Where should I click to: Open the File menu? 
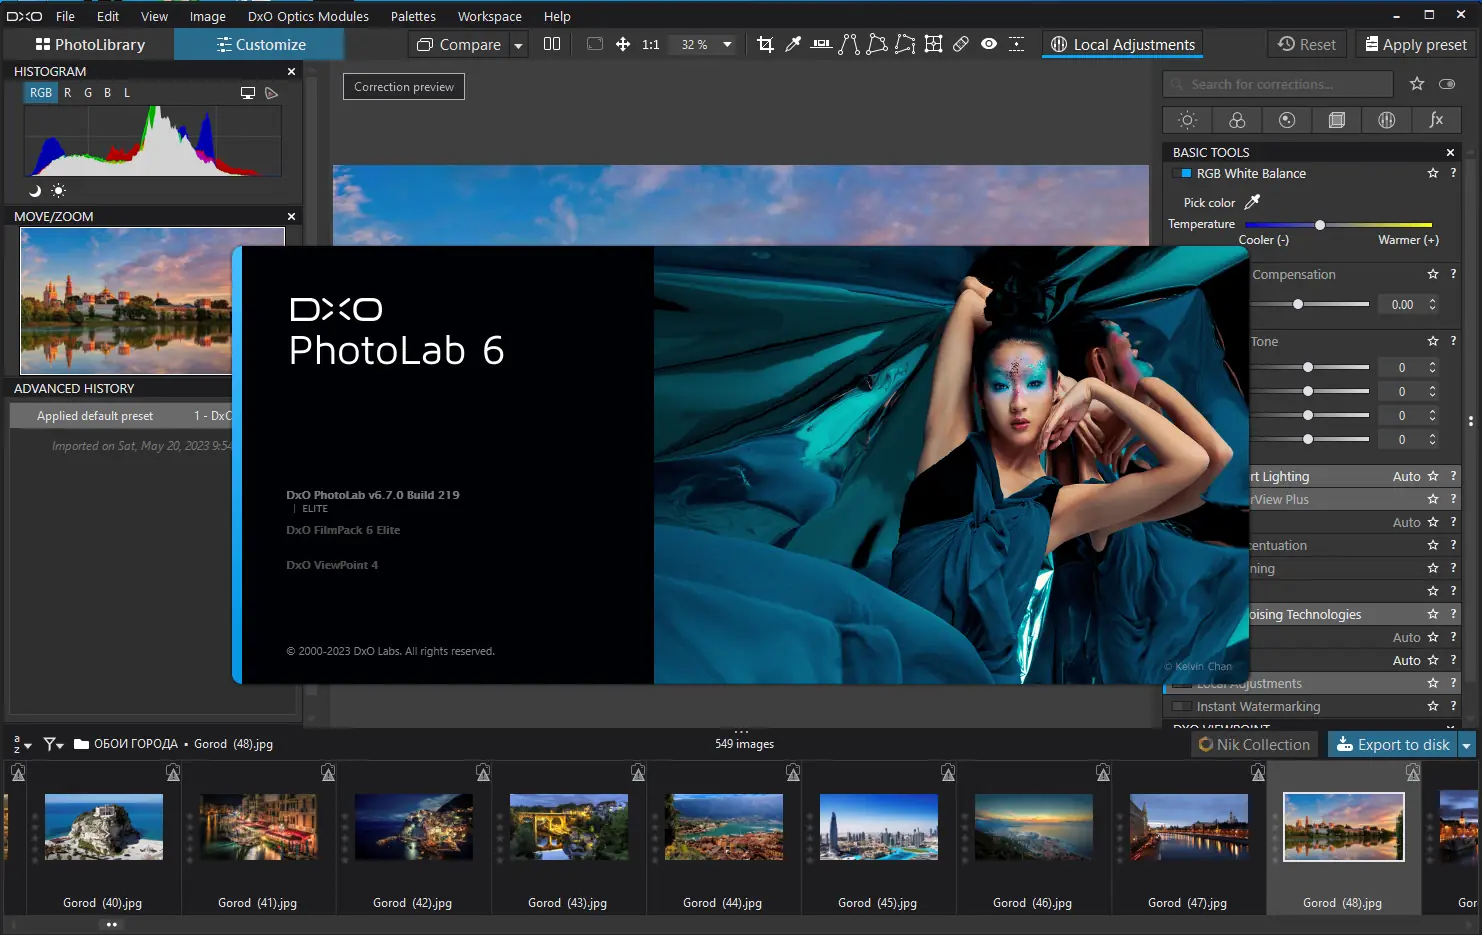pos(65,16)
